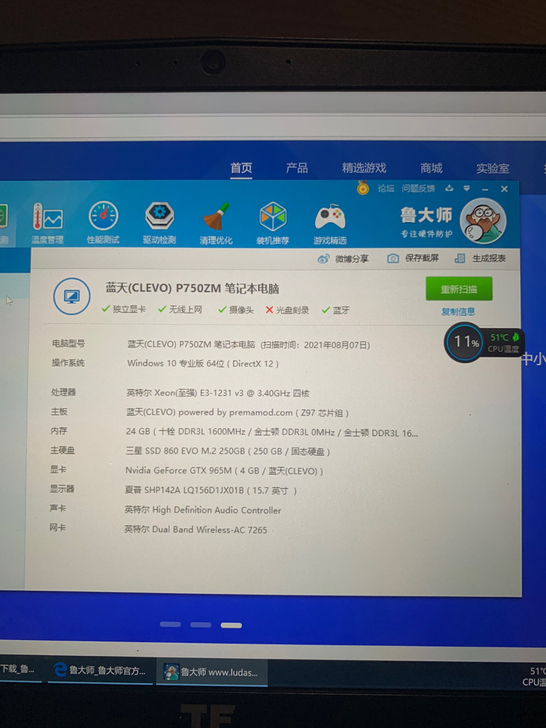Screen dimensions: 546x728
Task: Click the 复制信息 copy info link
Action: 458,312
